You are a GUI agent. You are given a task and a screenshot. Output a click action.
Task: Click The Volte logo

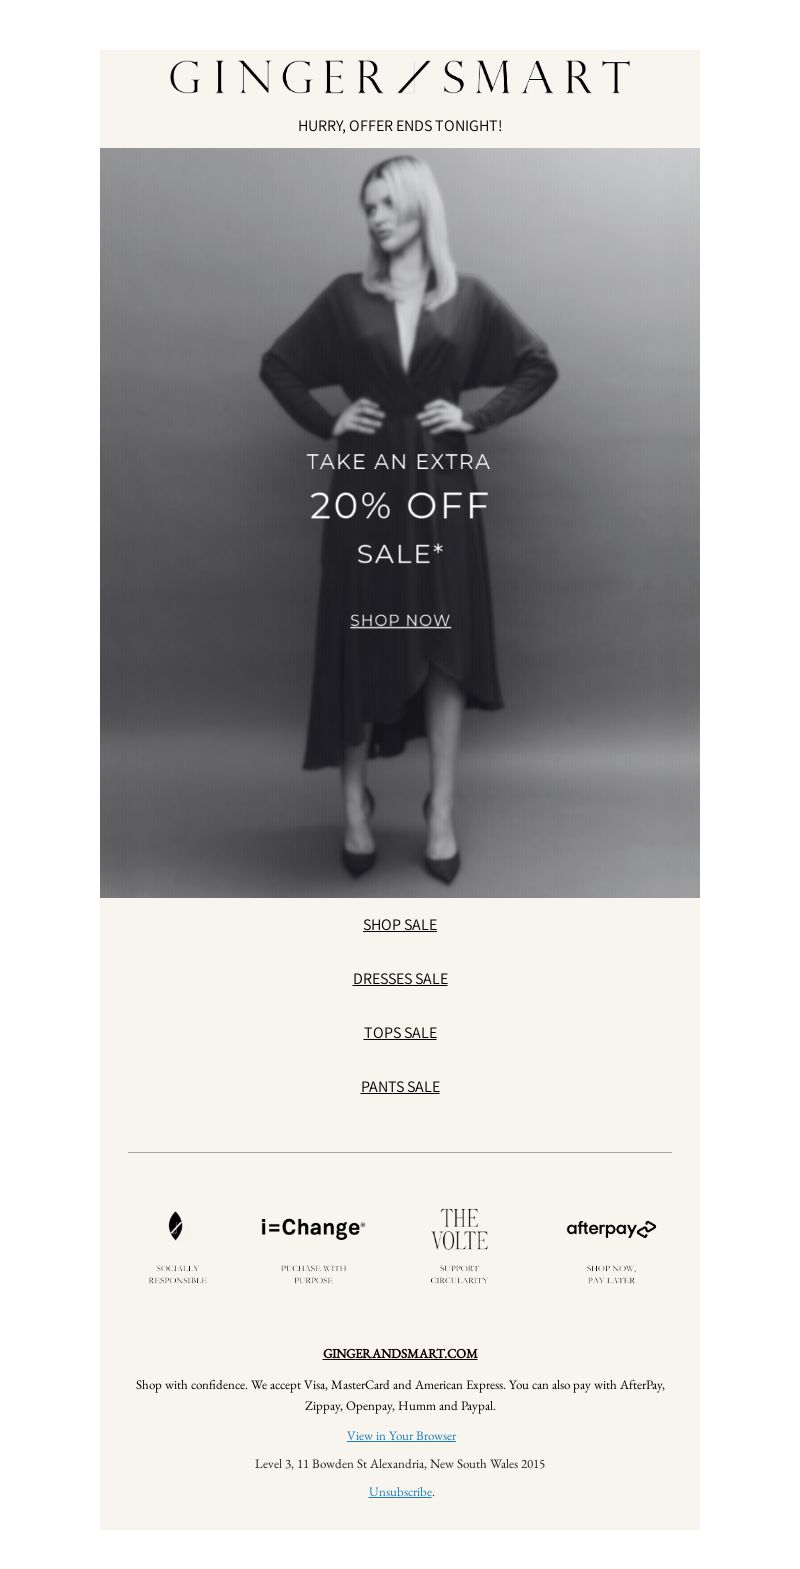(x=459, y=1229)
